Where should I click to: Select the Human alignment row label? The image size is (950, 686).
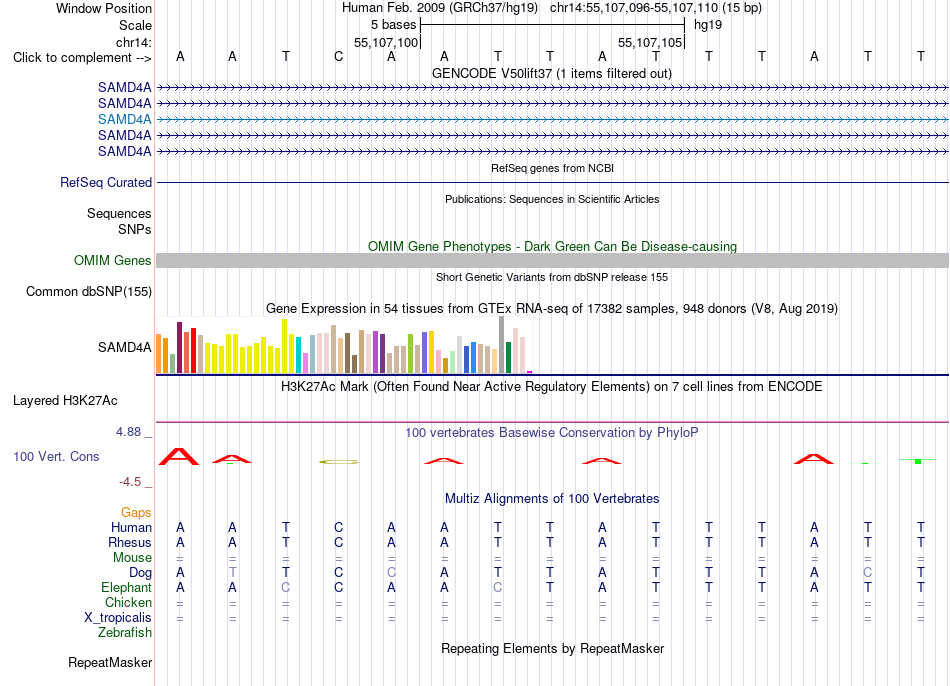point(131,527)
